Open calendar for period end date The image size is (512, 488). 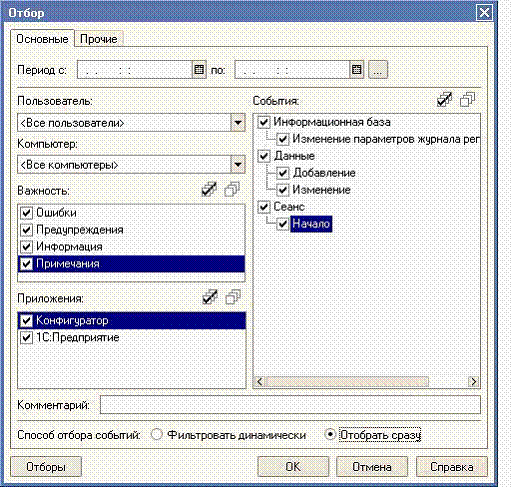(x=357, y=70)
